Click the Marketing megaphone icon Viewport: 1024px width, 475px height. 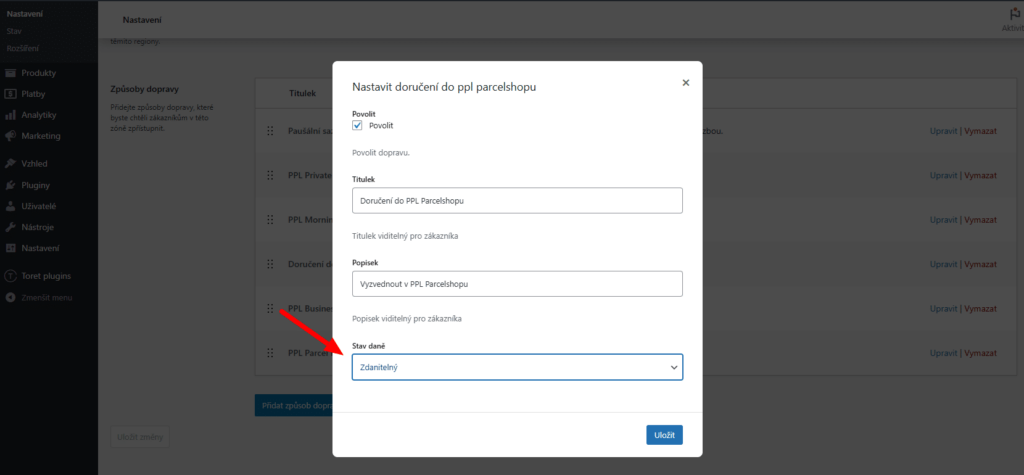click(10, 136)
